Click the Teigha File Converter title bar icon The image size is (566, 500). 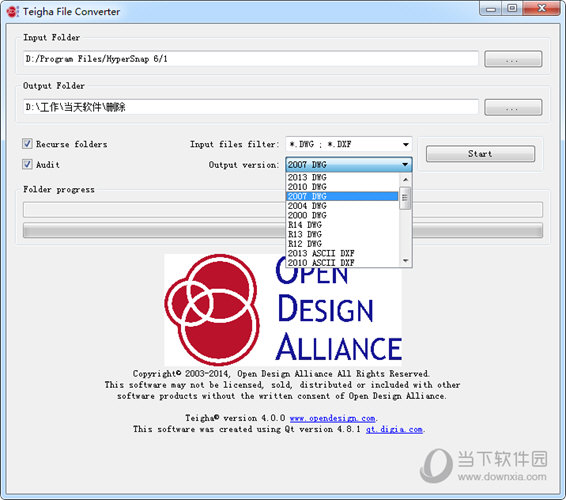(12, 12)
